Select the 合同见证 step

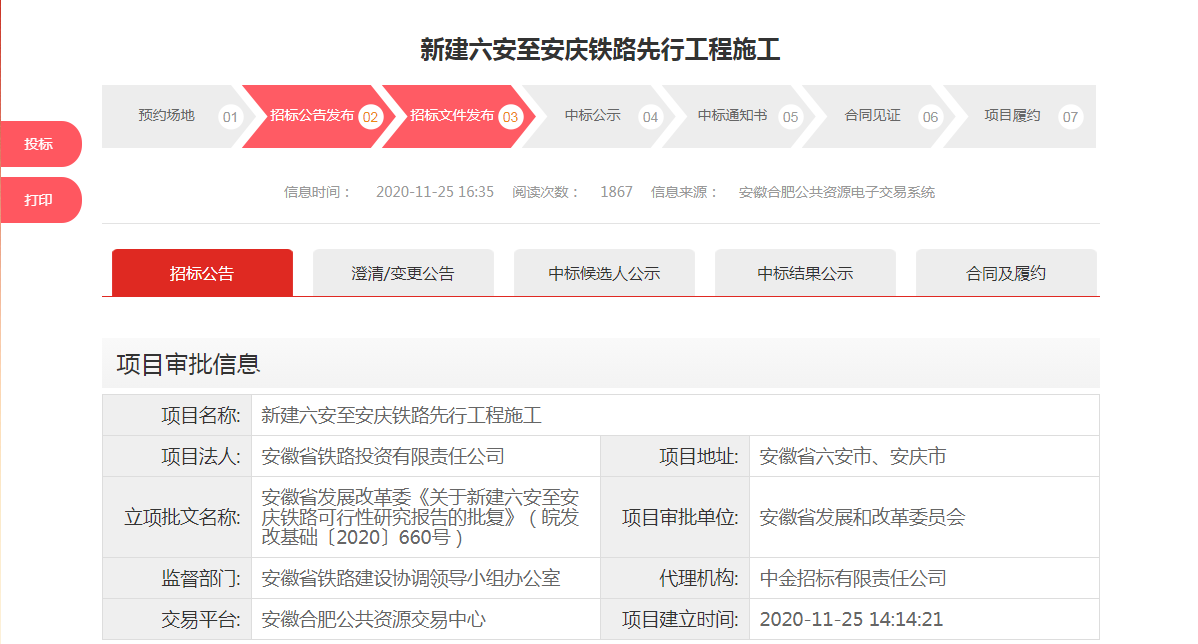872,116
